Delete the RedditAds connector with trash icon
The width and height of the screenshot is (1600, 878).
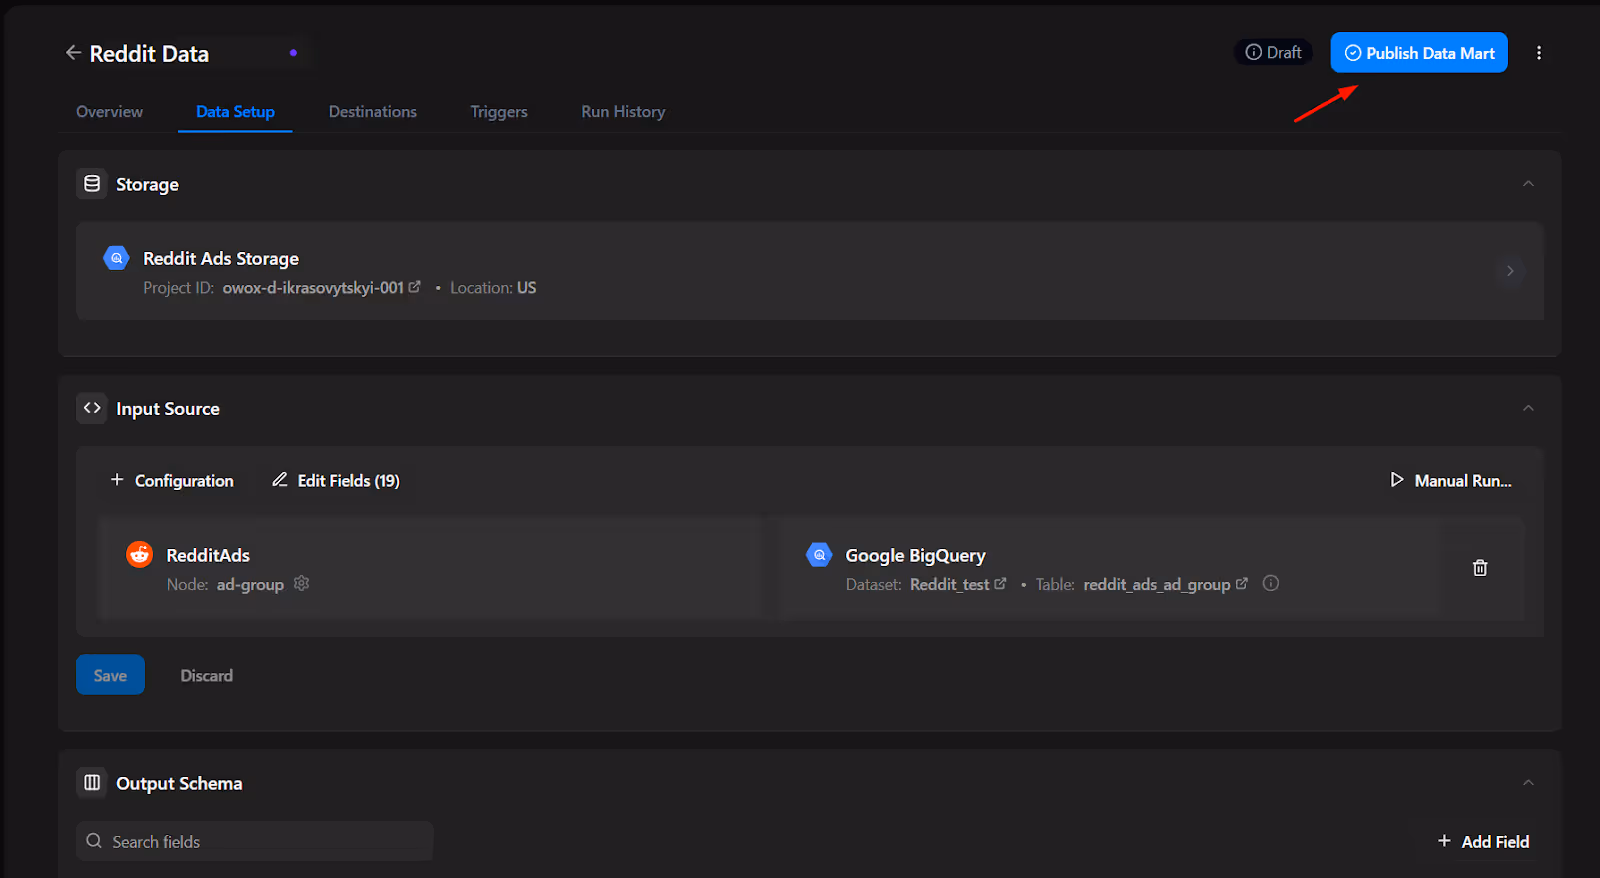click(x=1480, y=568)
